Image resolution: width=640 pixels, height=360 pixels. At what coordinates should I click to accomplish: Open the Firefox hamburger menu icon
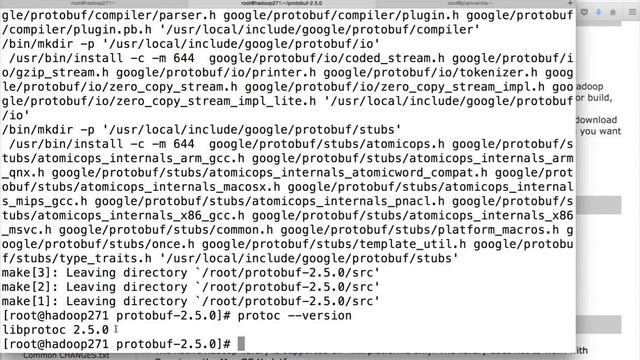click(632, 12)
